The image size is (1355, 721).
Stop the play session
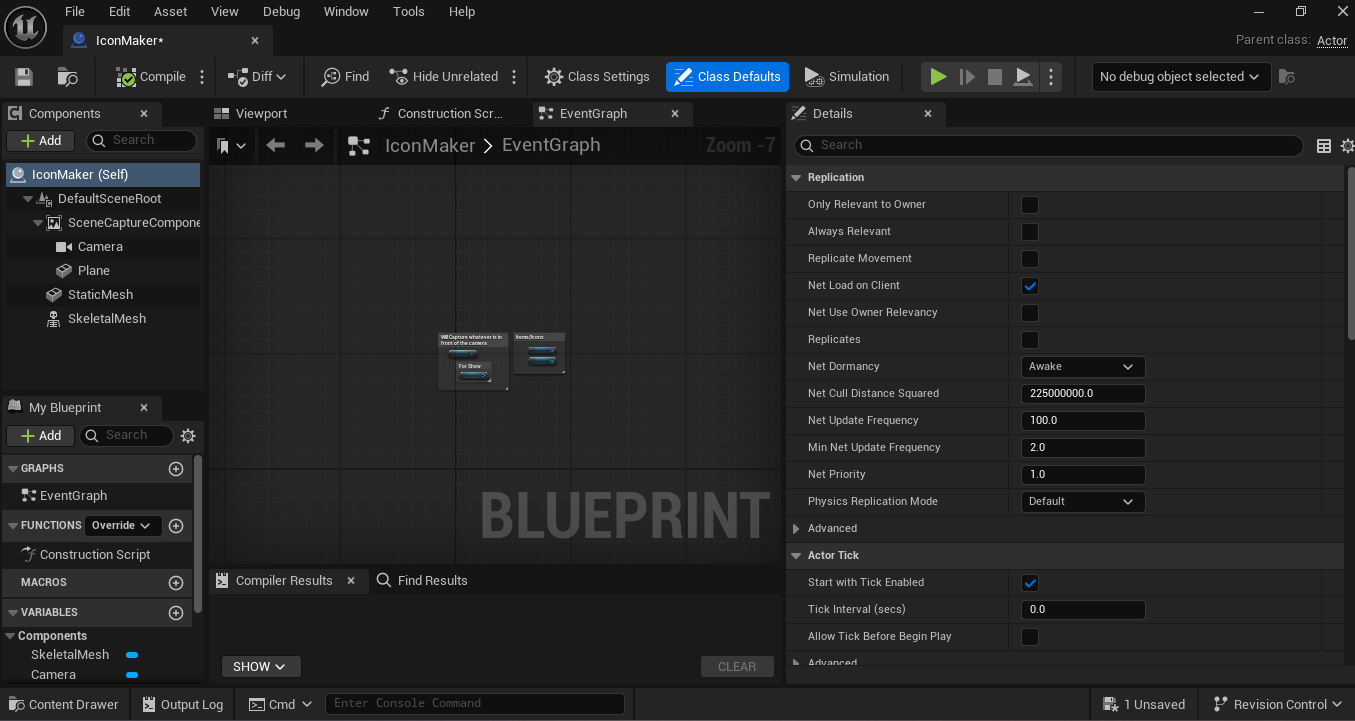click(995, 77)
